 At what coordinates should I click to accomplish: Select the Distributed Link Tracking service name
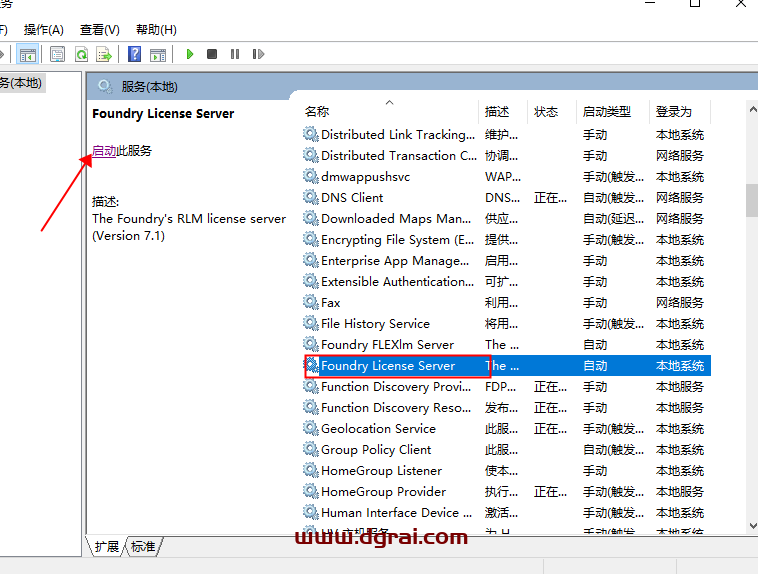click(398, 134)
